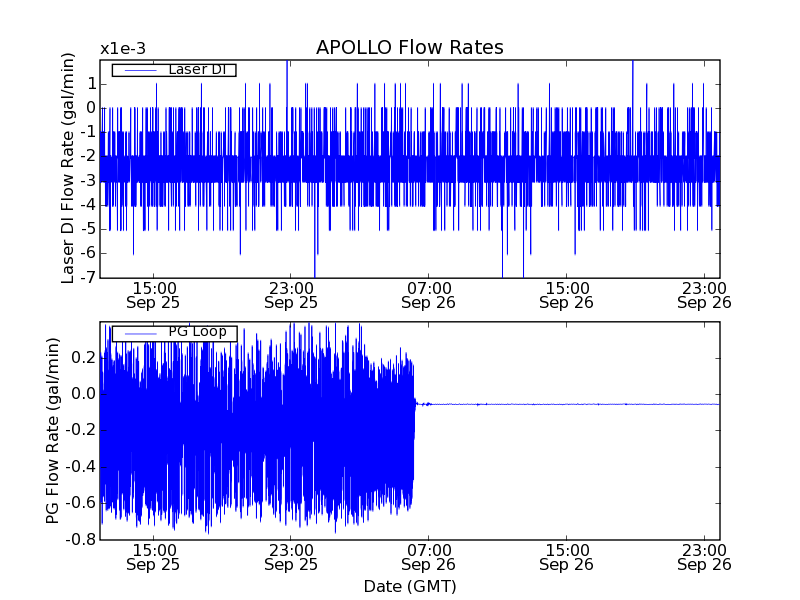Select the 'Laser DI' legend label
This screenshot has height=600, width=800.
pyautogui.click(x=197, y=69)
